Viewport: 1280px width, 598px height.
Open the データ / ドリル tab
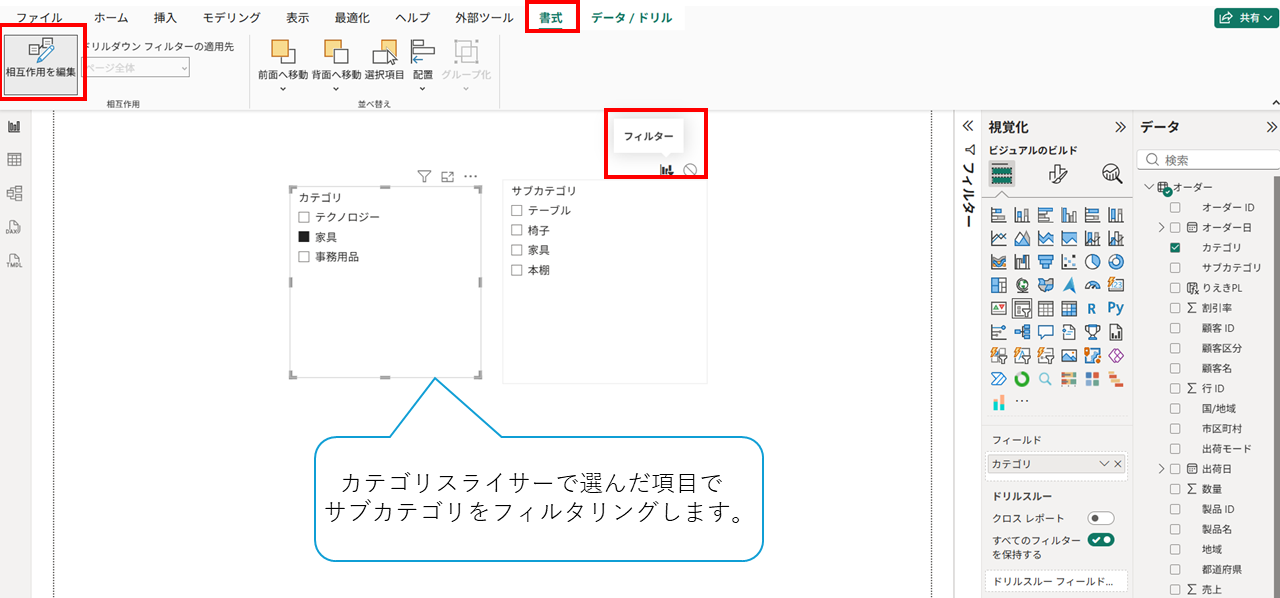click(631, 18)
